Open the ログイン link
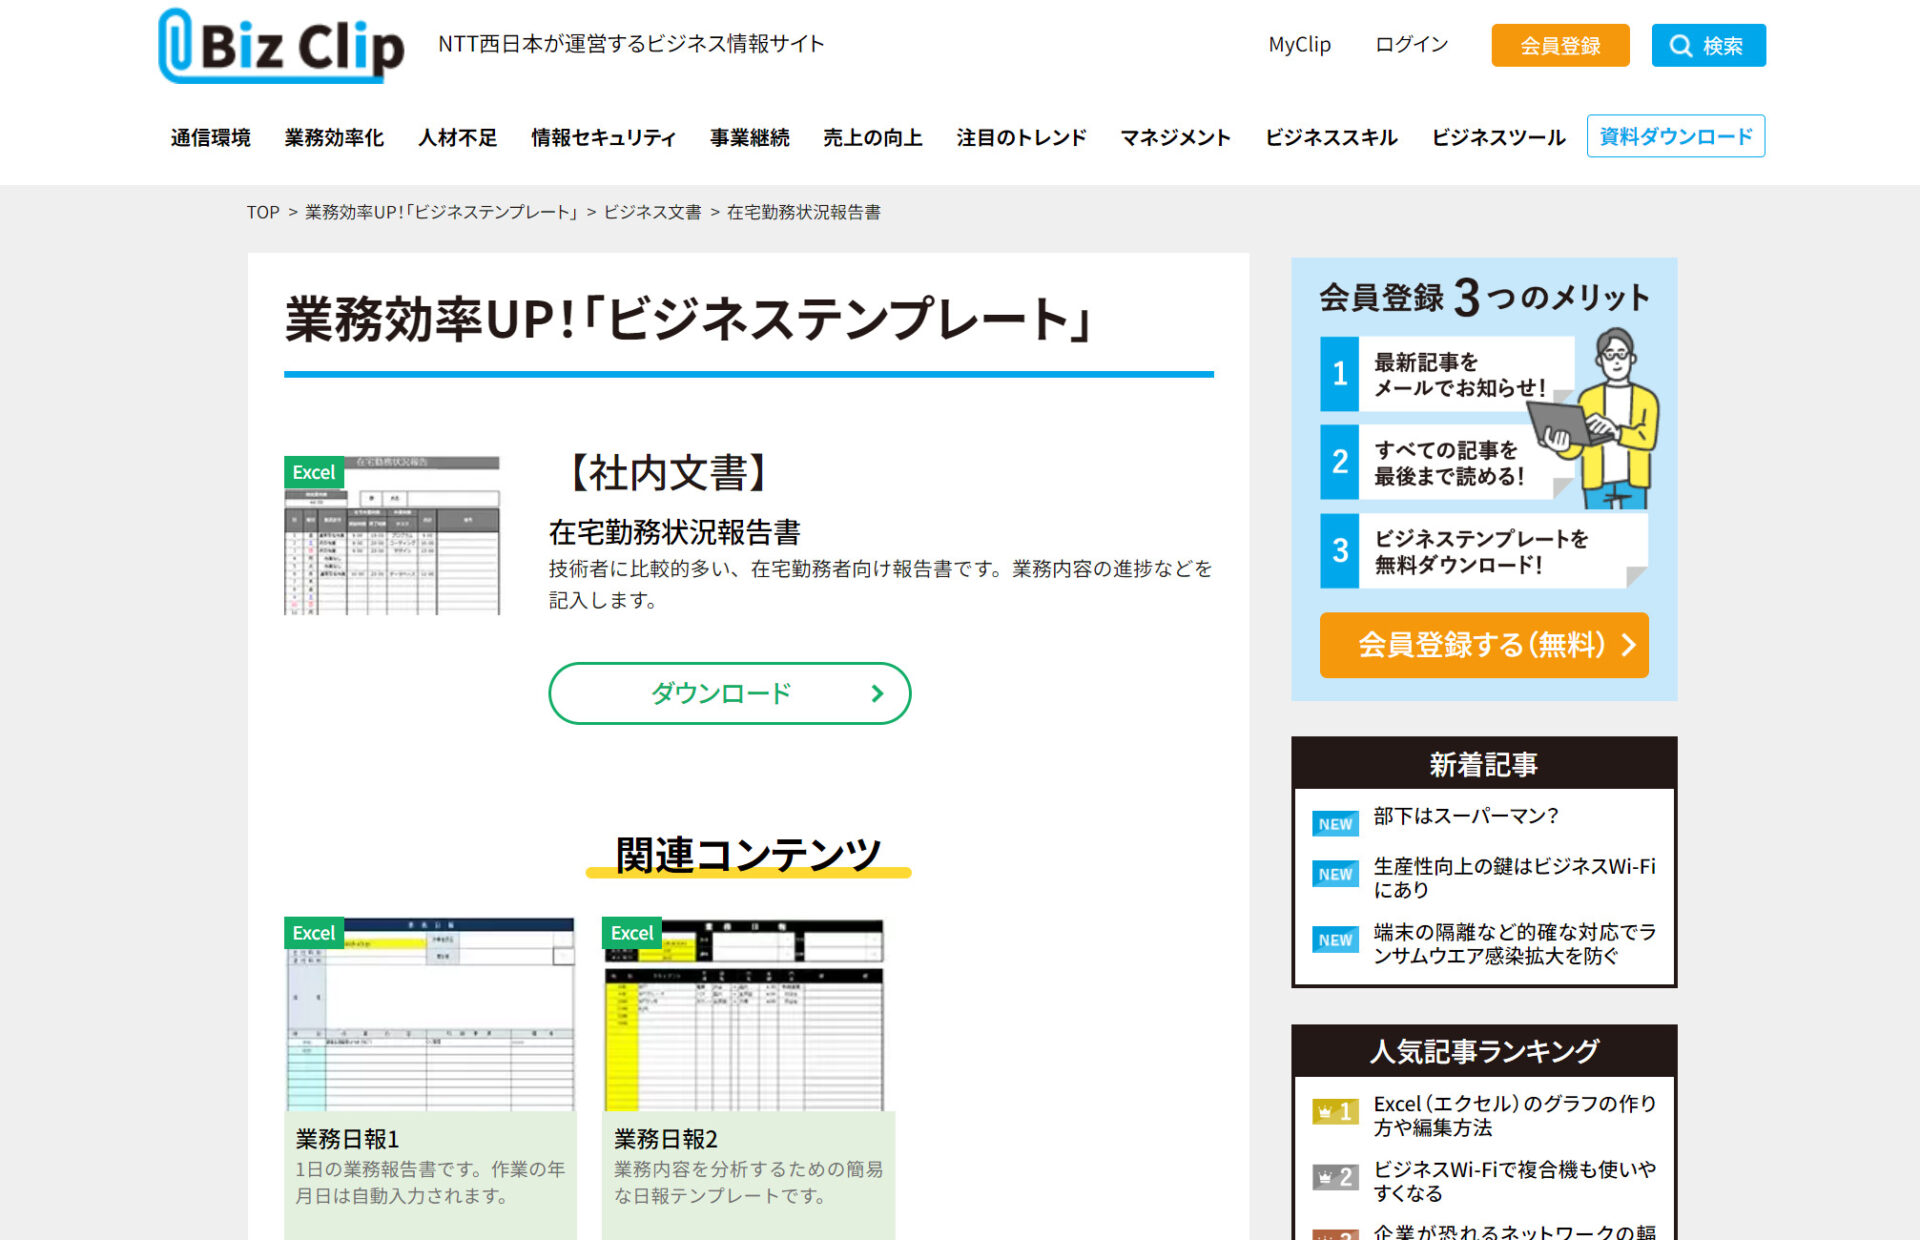Screen dimensions: 1920x1240 click(x=1410, y=45)
